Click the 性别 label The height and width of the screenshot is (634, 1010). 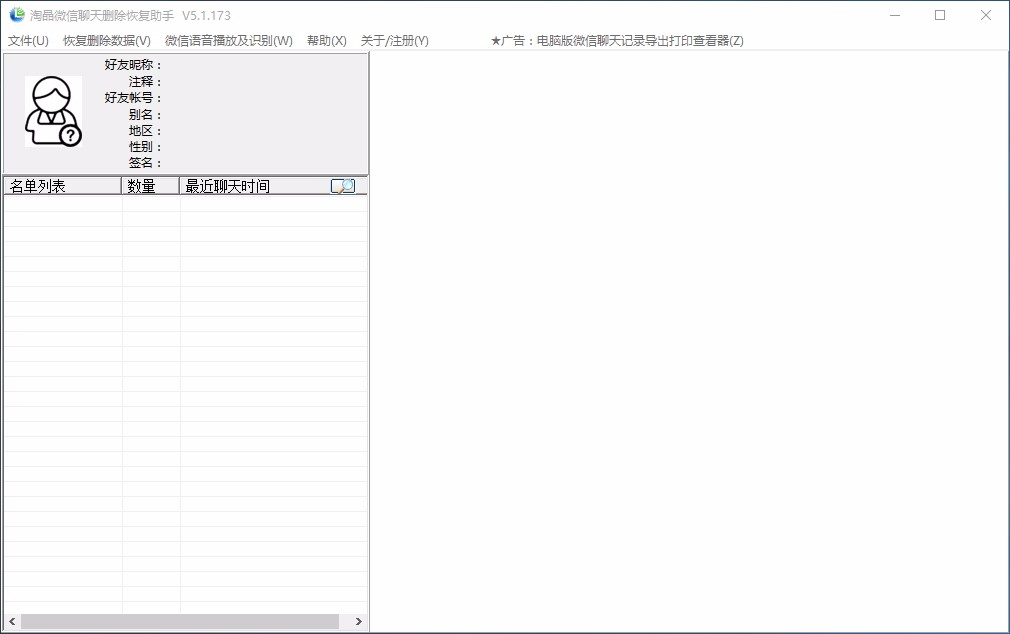pos(145,147)
